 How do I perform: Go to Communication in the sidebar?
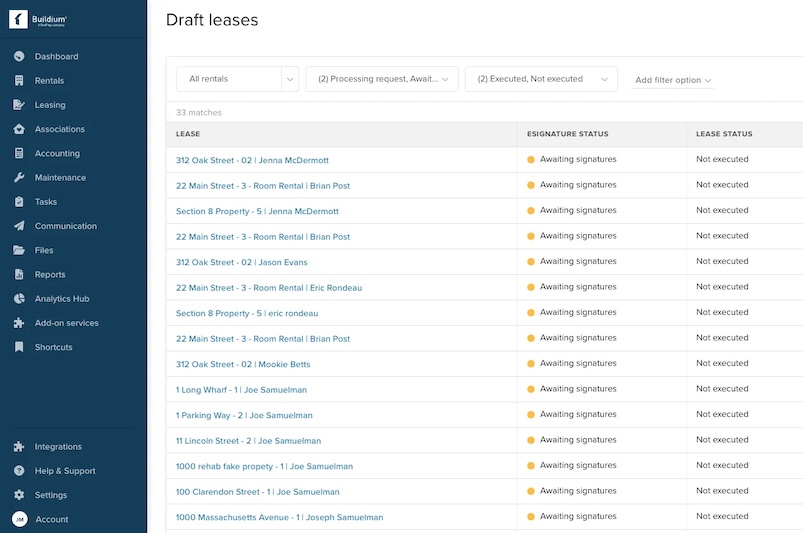coord(65,226)
